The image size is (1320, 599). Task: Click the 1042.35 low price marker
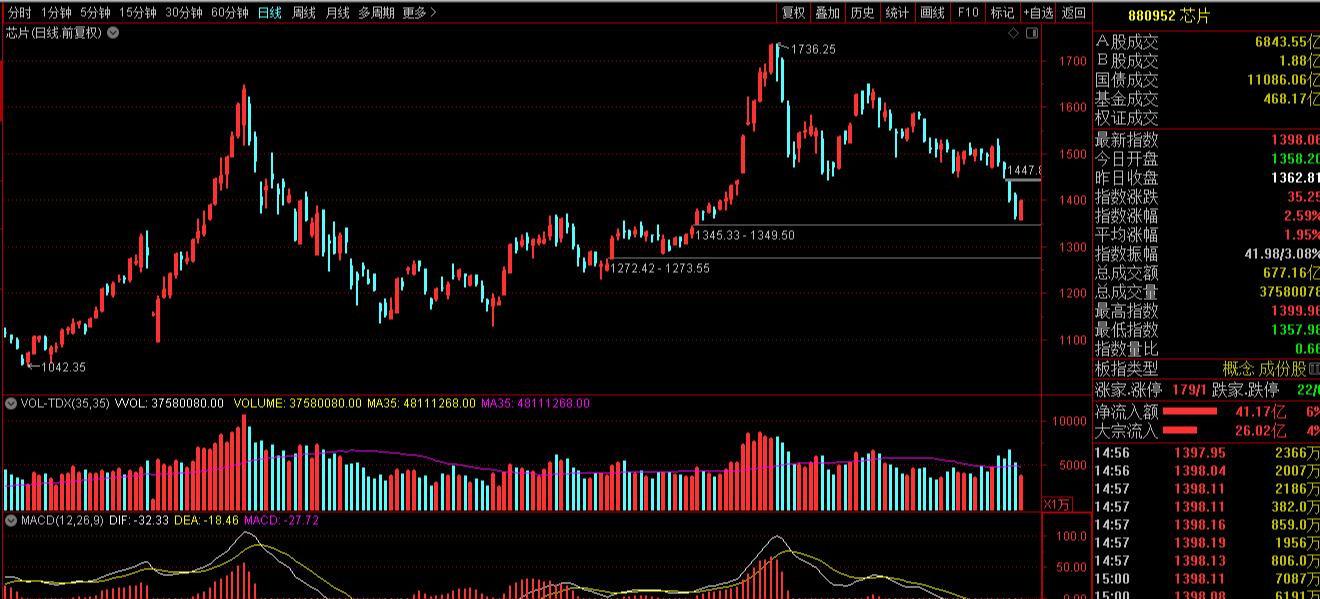[63, 367]
